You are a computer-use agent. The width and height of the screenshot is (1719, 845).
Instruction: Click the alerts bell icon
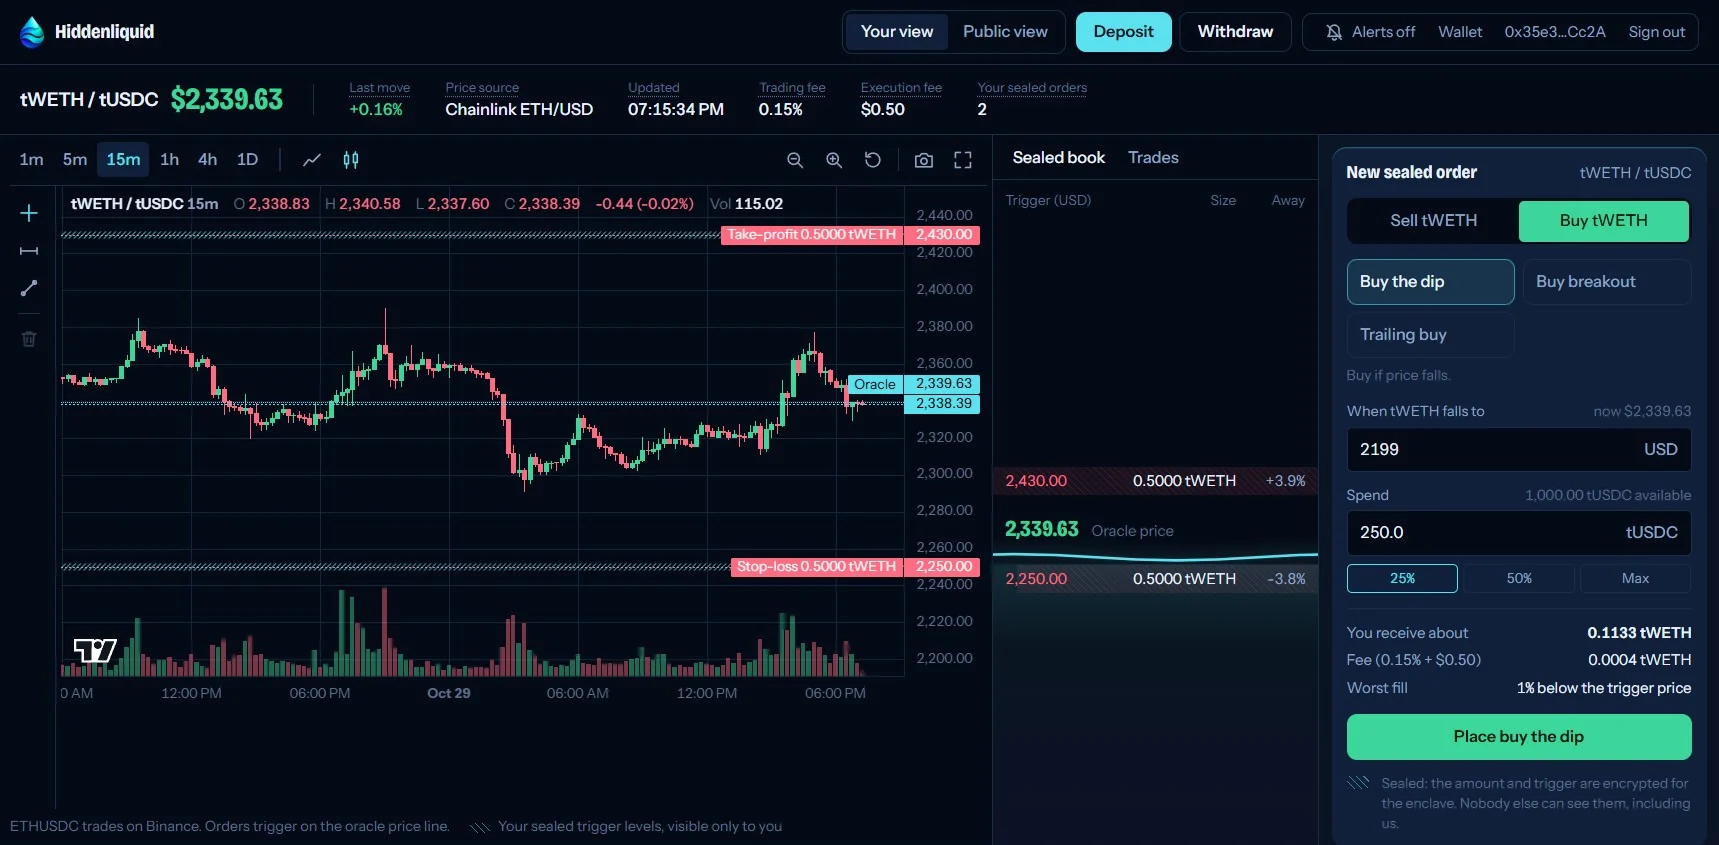click(1334, 32)
